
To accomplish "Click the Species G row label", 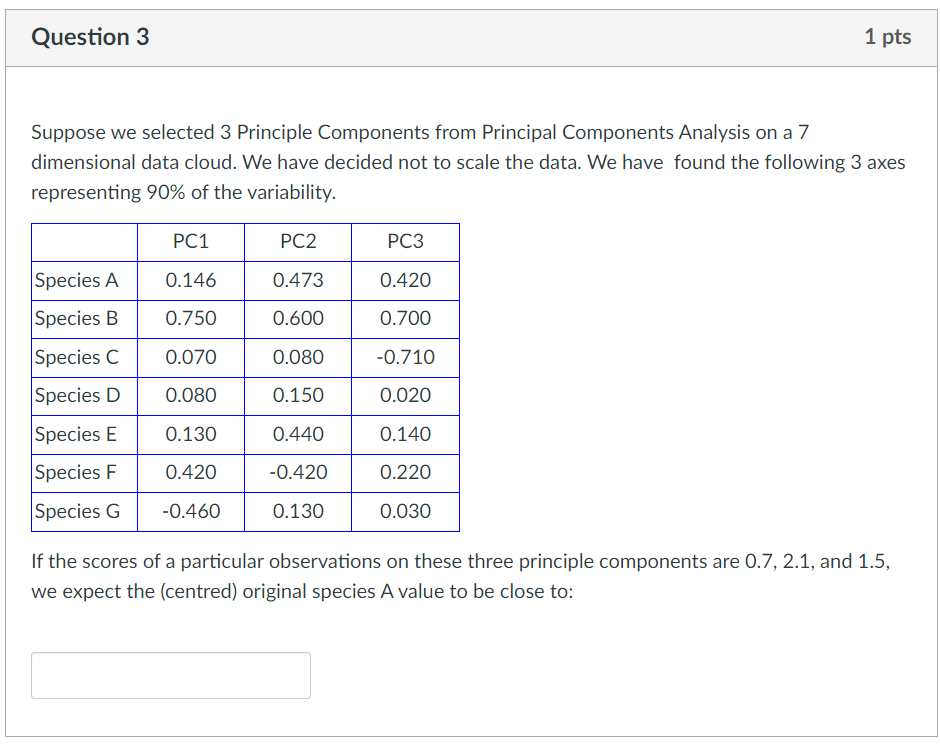I will coord(76,511).
